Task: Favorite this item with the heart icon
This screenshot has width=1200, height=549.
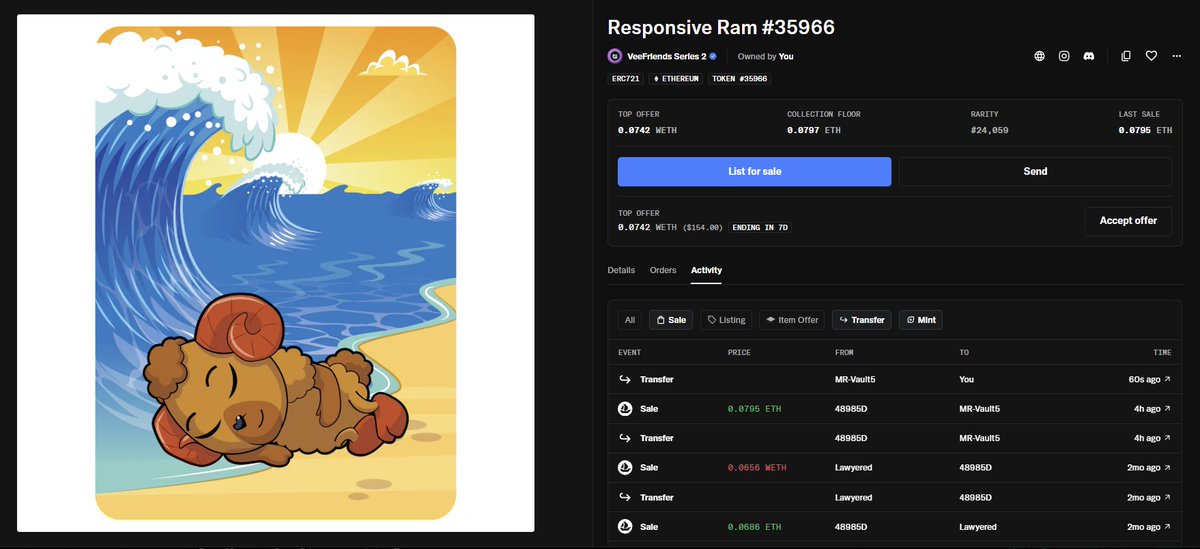Action: [x=1151, y=56]
